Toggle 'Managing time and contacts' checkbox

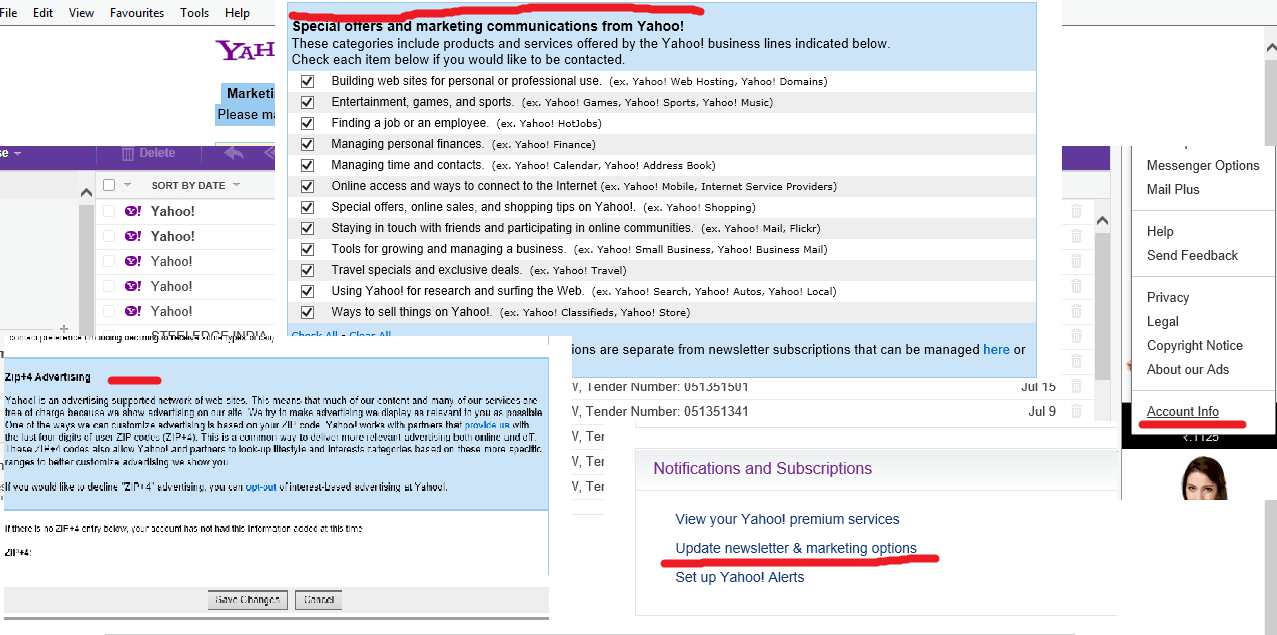click(x=307, y=165)
